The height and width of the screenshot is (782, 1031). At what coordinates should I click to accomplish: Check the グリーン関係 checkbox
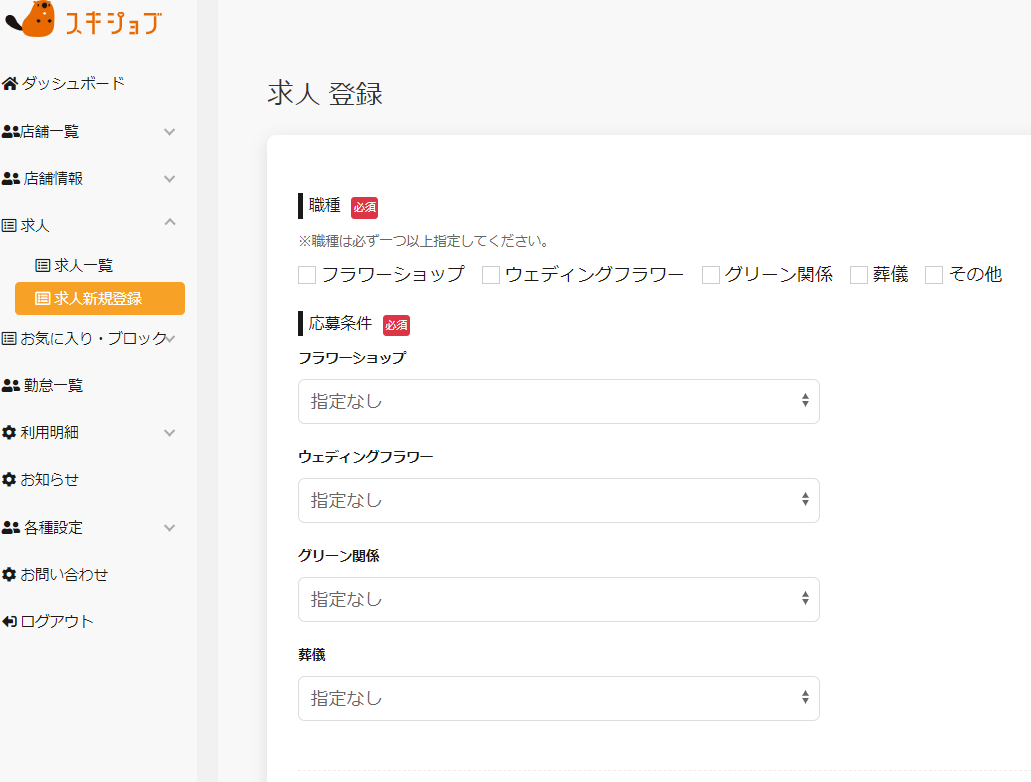click(x=711, y=275)
